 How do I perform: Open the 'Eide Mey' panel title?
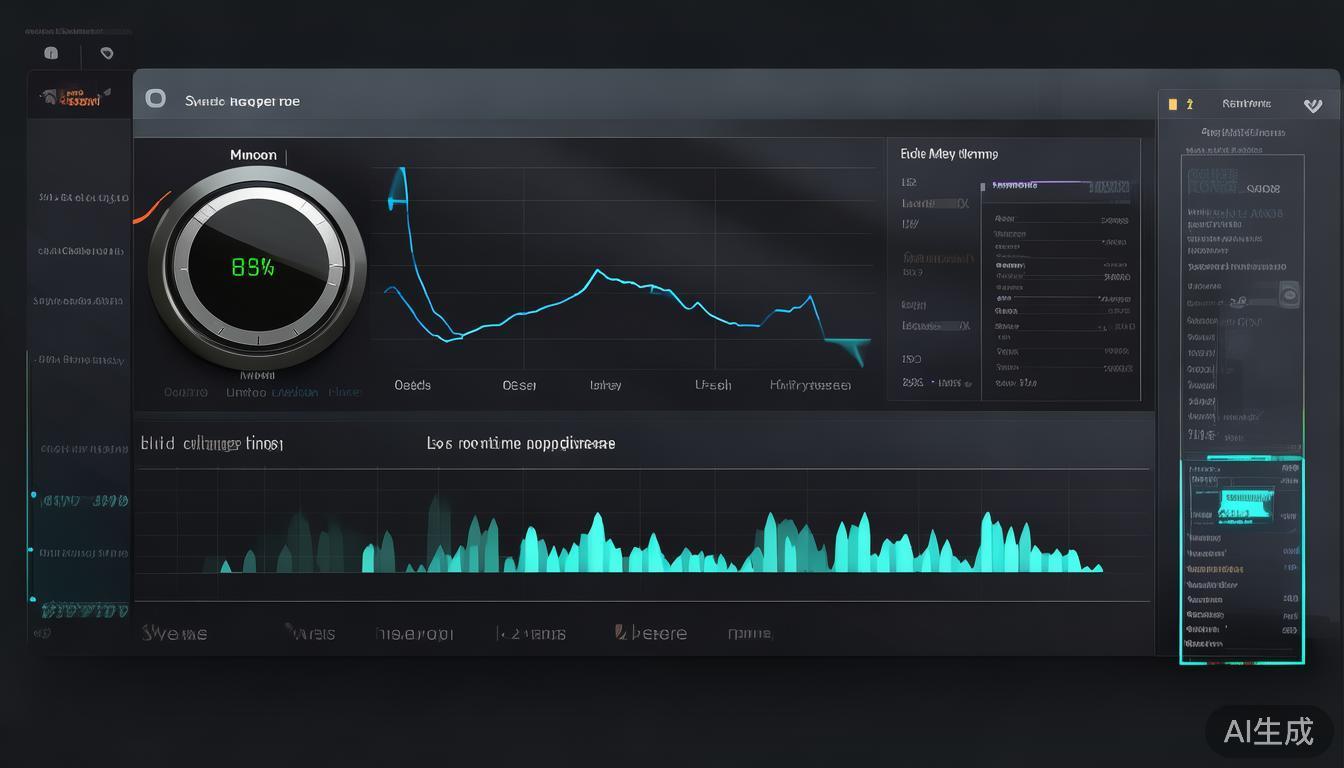pyautogui.click(x=949, y=154)
